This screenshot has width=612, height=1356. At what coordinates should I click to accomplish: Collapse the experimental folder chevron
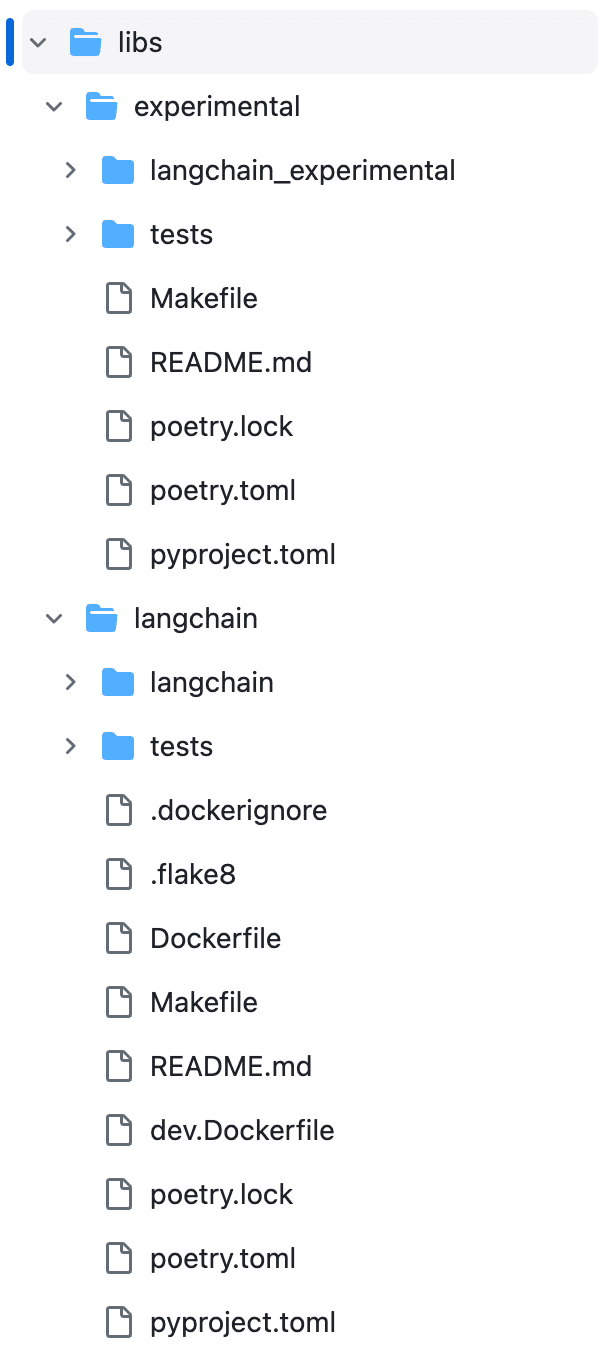54,106
